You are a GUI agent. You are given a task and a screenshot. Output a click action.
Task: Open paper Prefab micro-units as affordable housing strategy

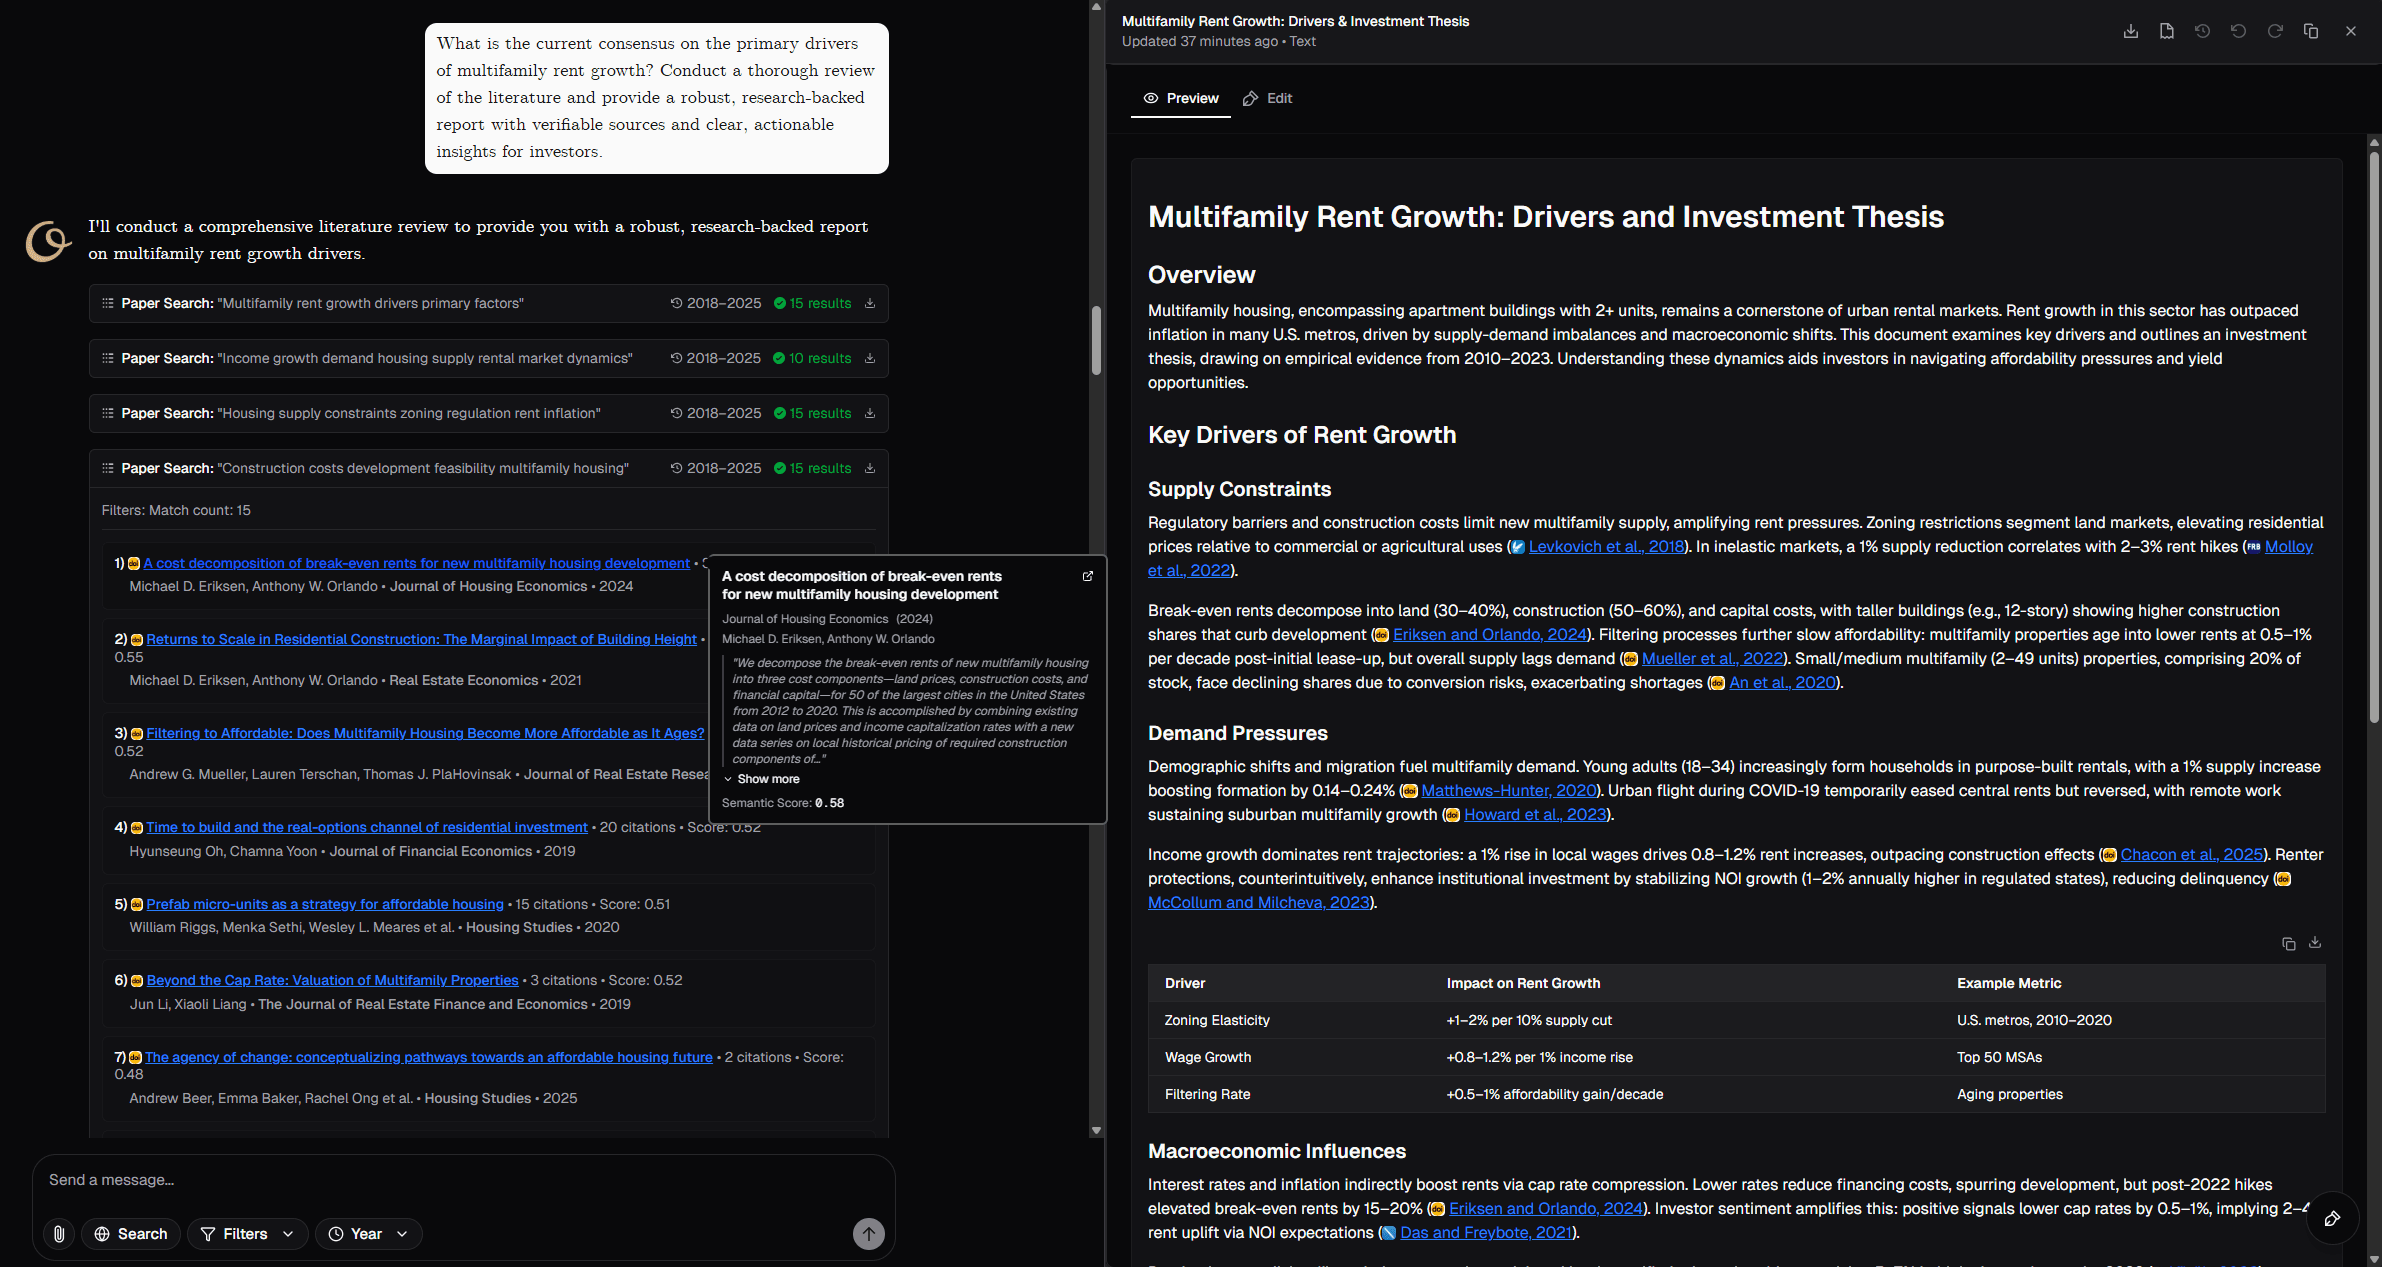(324, 903)
